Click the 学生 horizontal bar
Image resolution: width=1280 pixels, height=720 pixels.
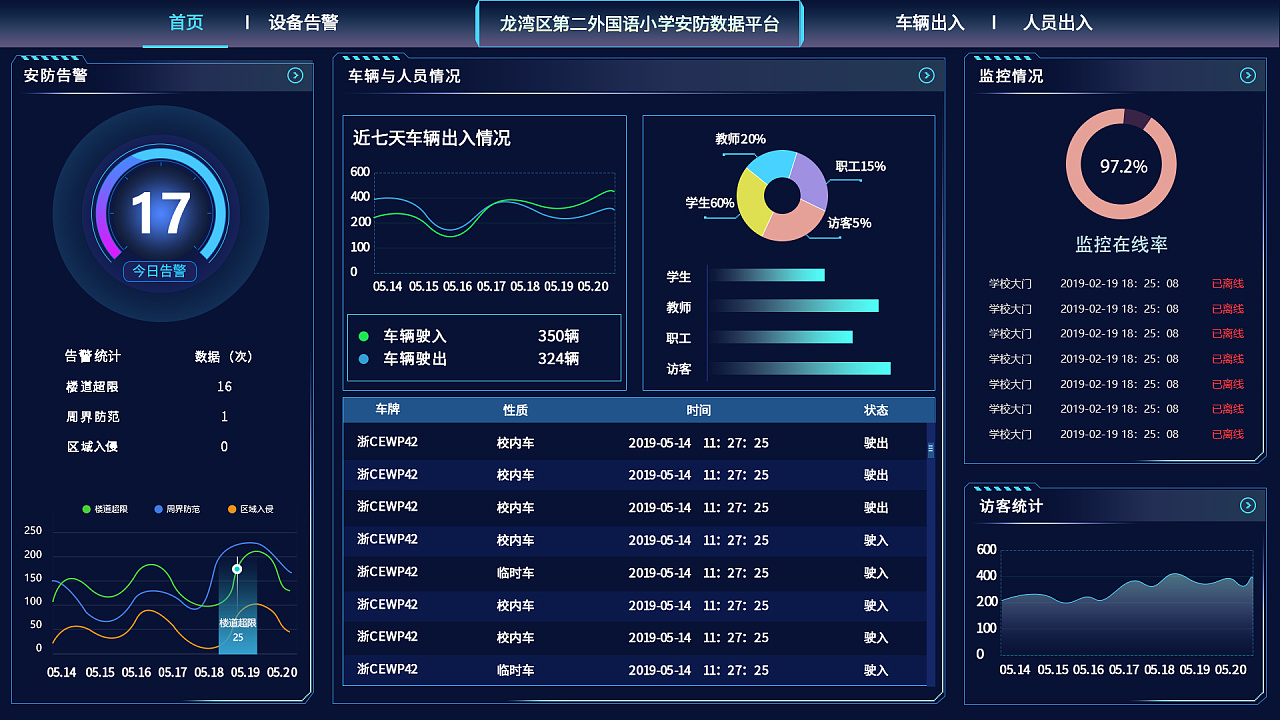click(x=768, y=275)
